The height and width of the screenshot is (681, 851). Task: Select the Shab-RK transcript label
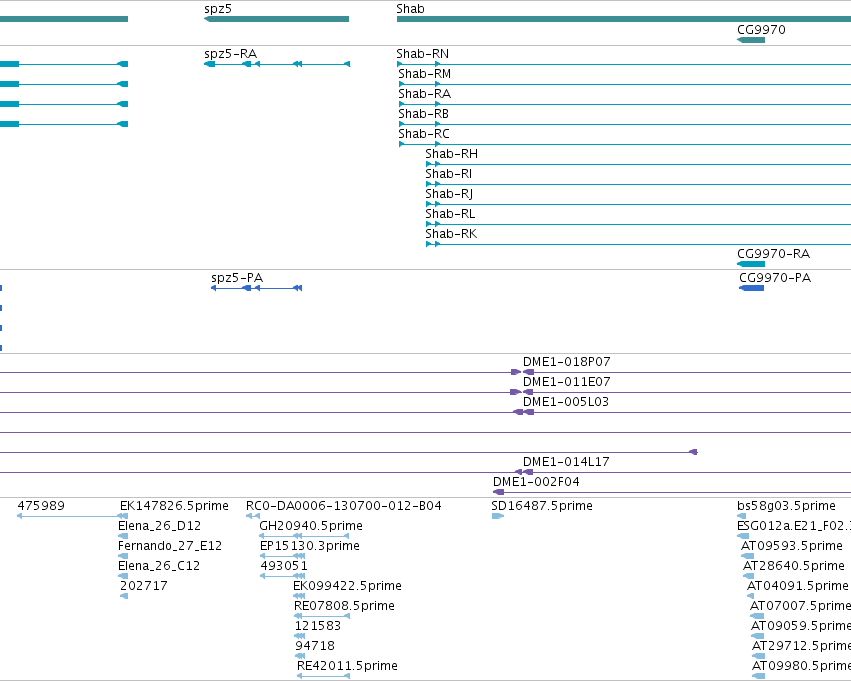click(451, 234)
